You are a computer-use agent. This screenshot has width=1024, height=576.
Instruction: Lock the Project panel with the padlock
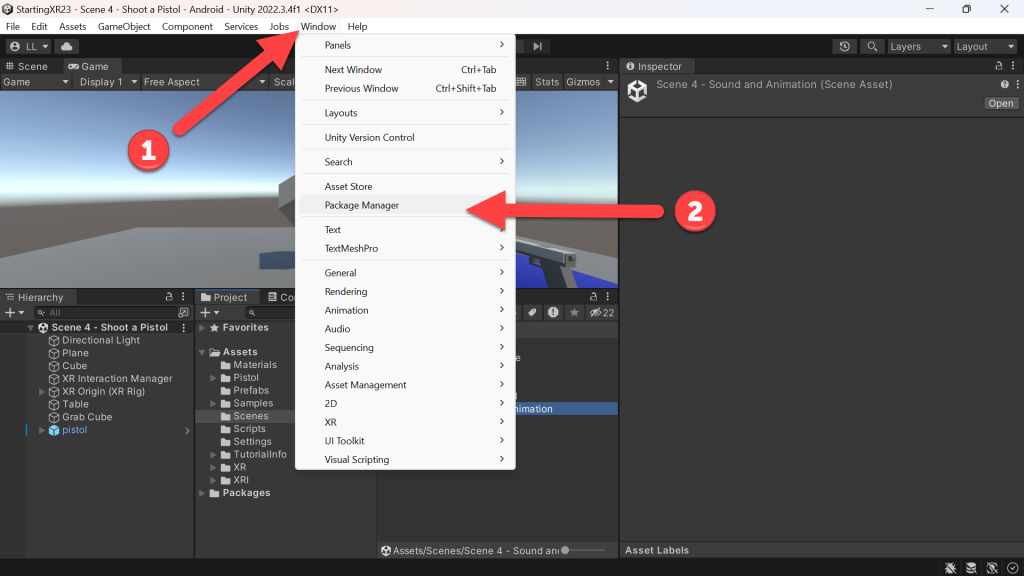(x=593, y=296)
